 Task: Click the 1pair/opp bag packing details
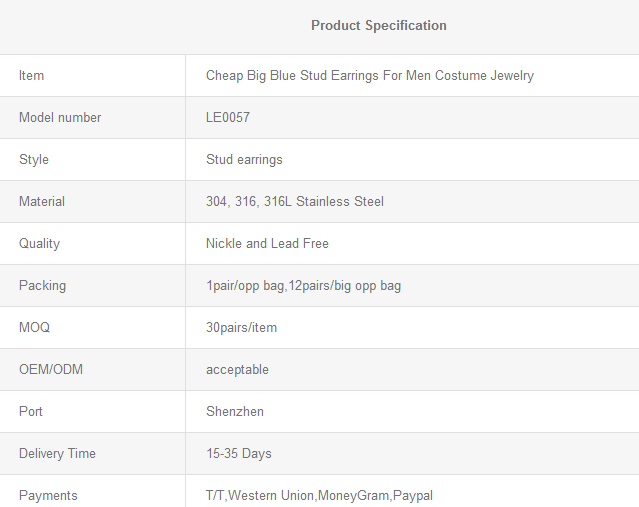(x=304, y=286)
